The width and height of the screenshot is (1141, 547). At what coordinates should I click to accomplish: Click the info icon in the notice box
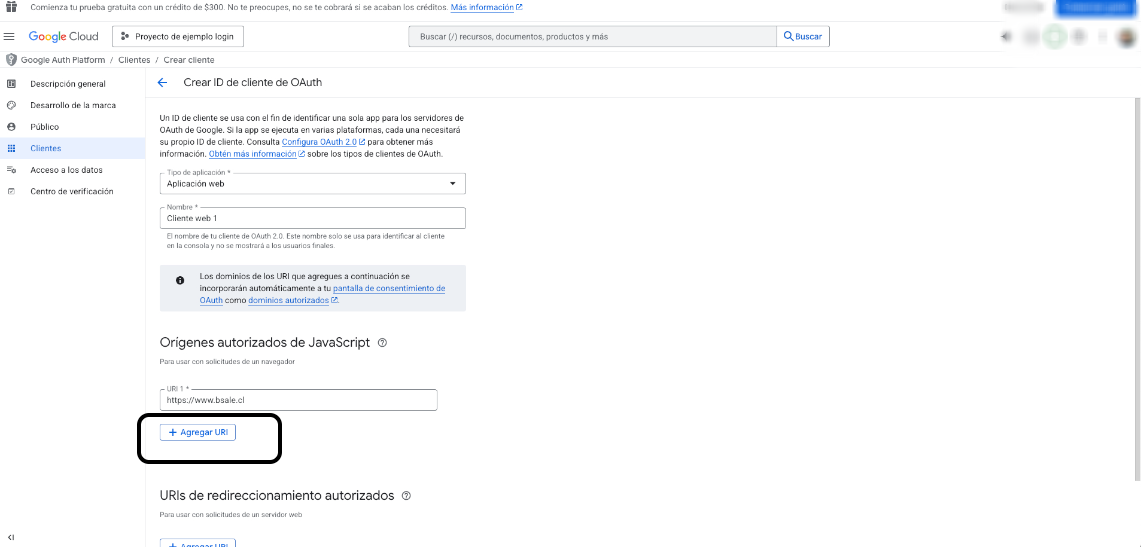click(x=180, y=280)
